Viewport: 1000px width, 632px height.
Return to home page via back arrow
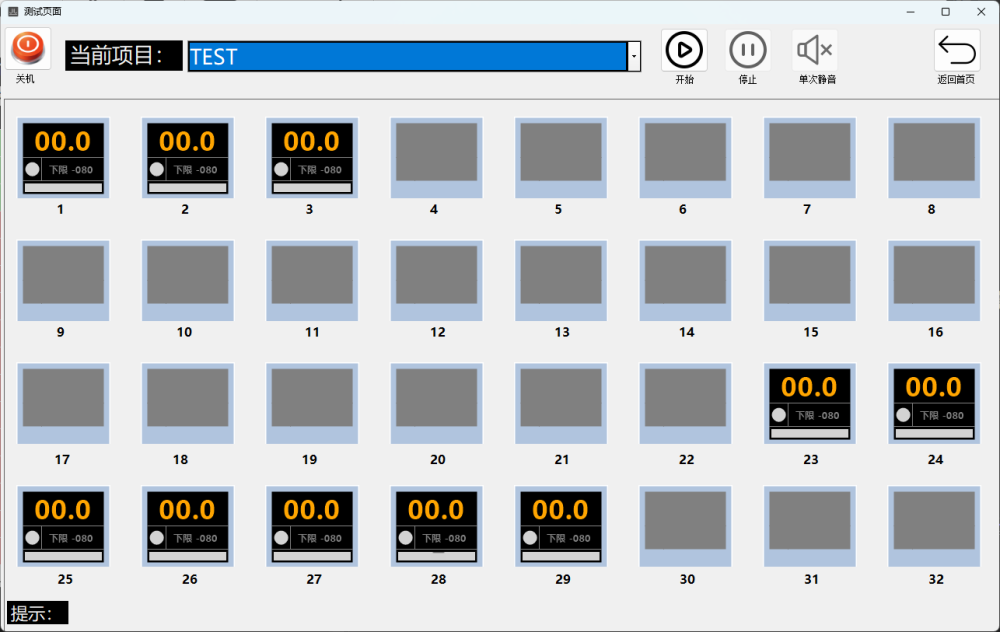tap(956, 50)
